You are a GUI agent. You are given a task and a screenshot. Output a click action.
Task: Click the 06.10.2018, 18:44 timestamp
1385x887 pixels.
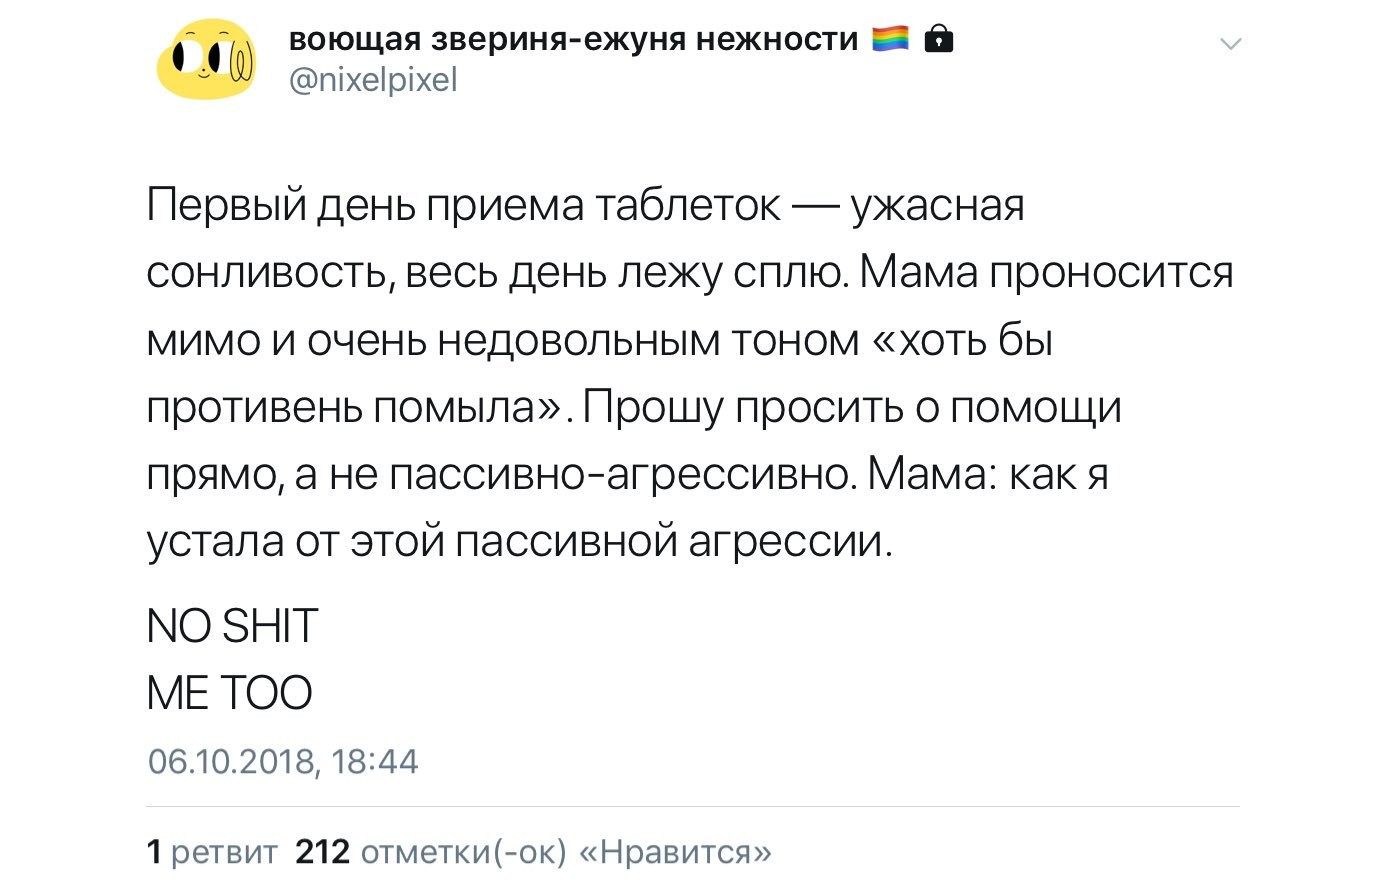283,762
